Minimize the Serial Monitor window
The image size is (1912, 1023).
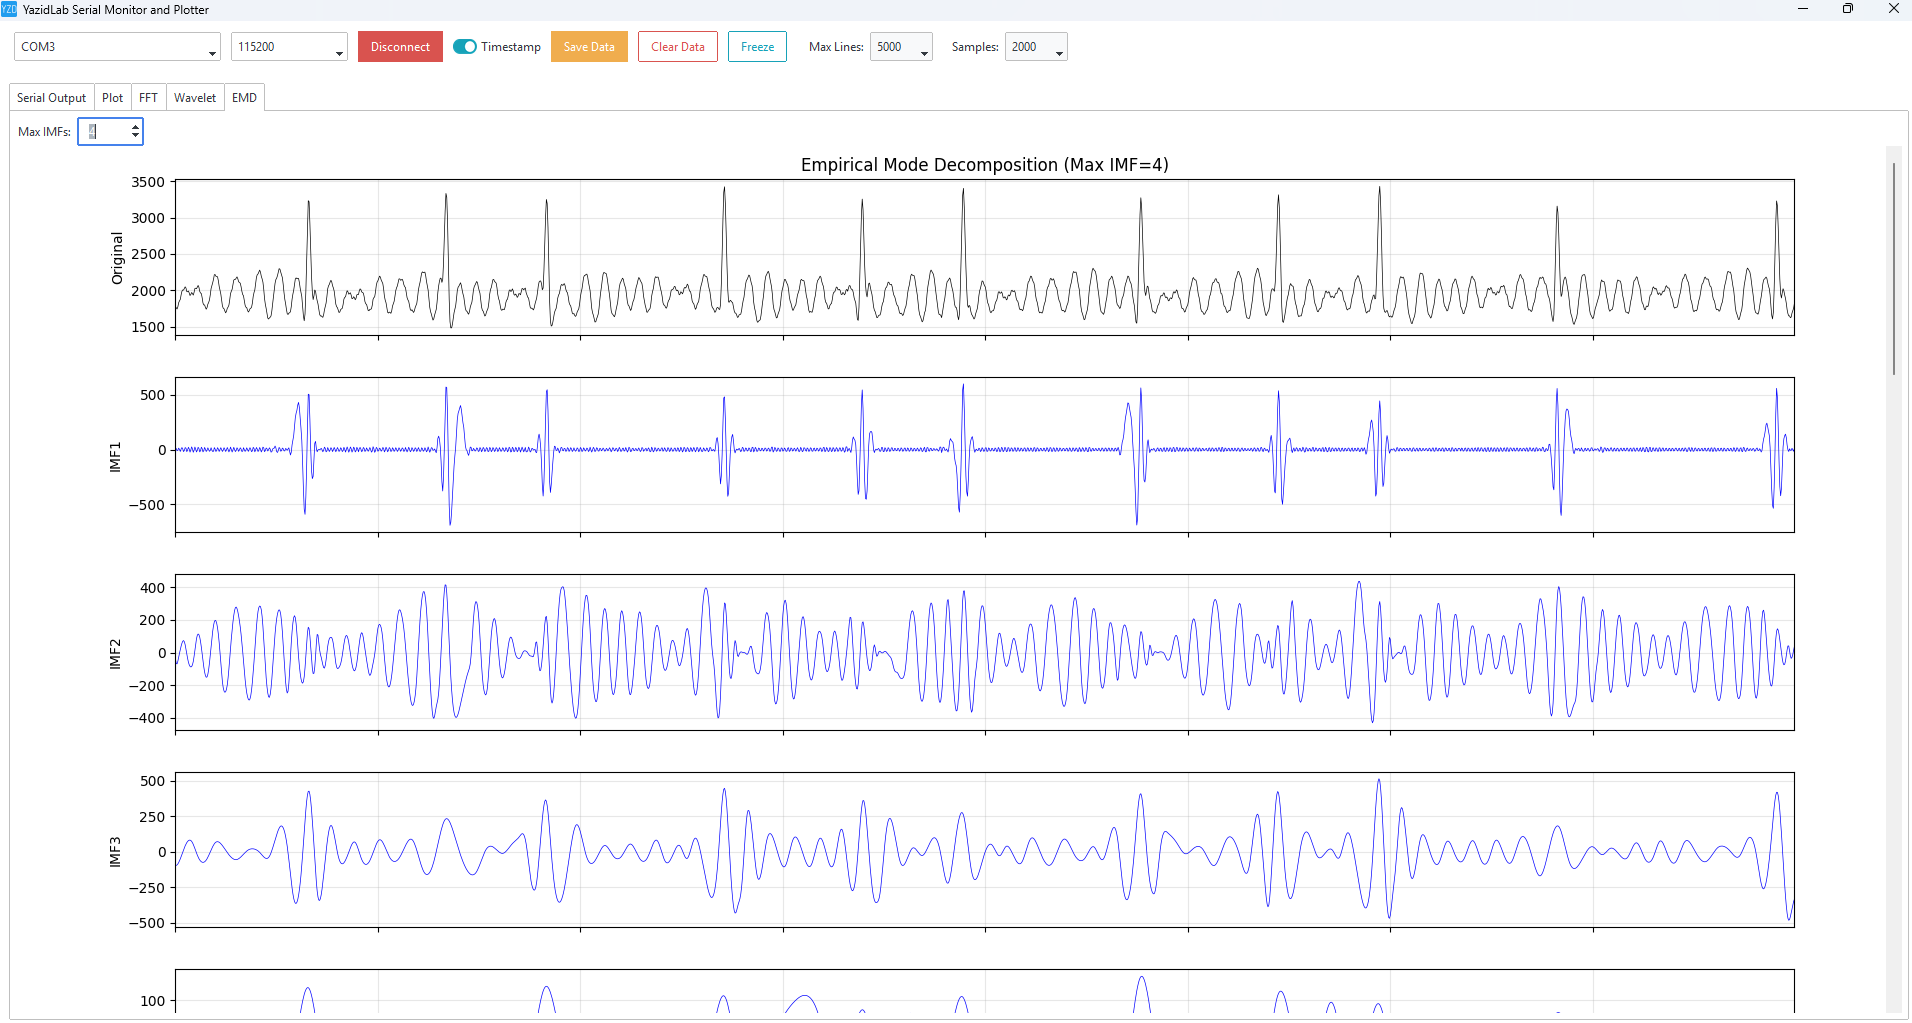click(x=1803, y=9)
